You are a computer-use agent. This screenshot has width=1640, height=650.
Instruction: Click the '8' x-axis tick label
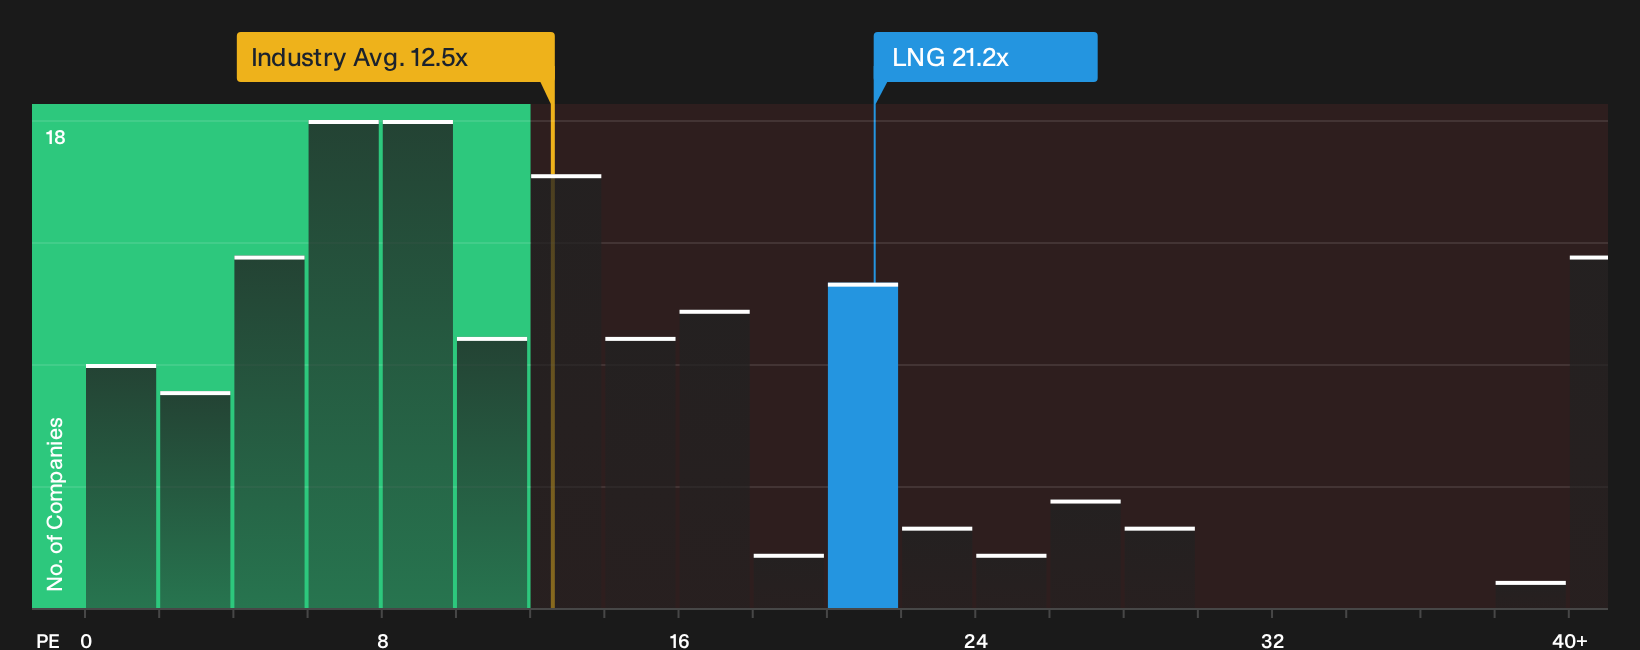(383, 640)
